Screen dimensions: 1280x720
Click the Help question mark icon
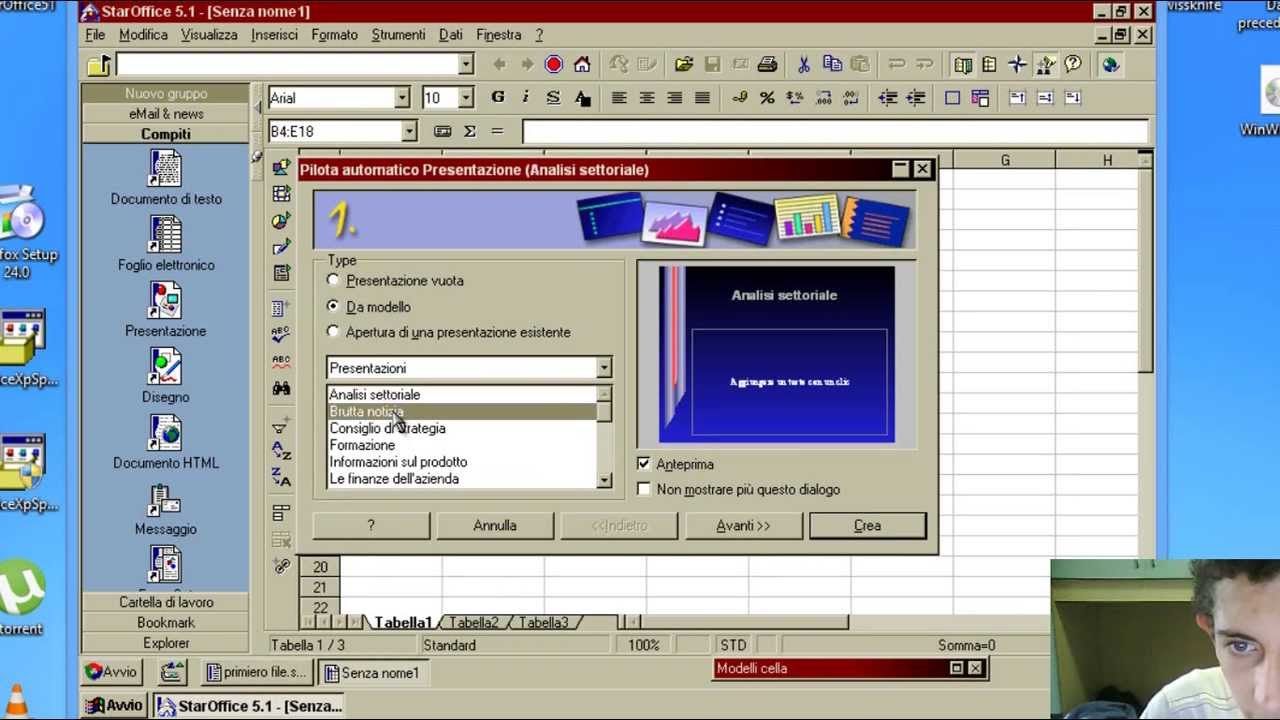click(x=1073, y=65)
